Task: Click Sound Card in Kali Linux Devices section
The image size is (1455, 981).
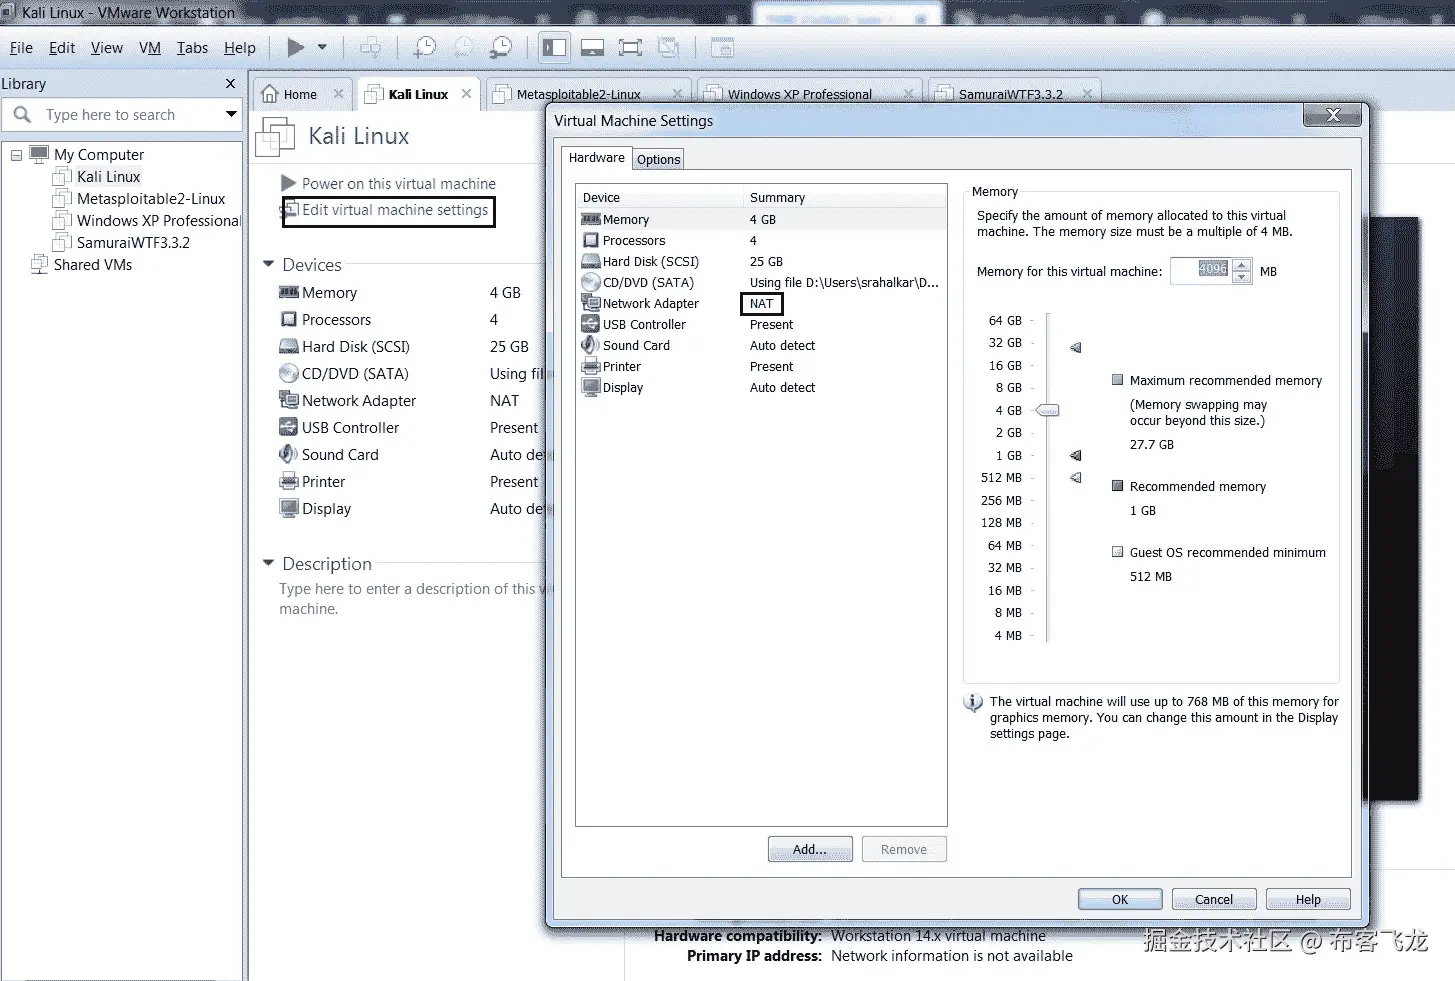Action: coord(340,455)
